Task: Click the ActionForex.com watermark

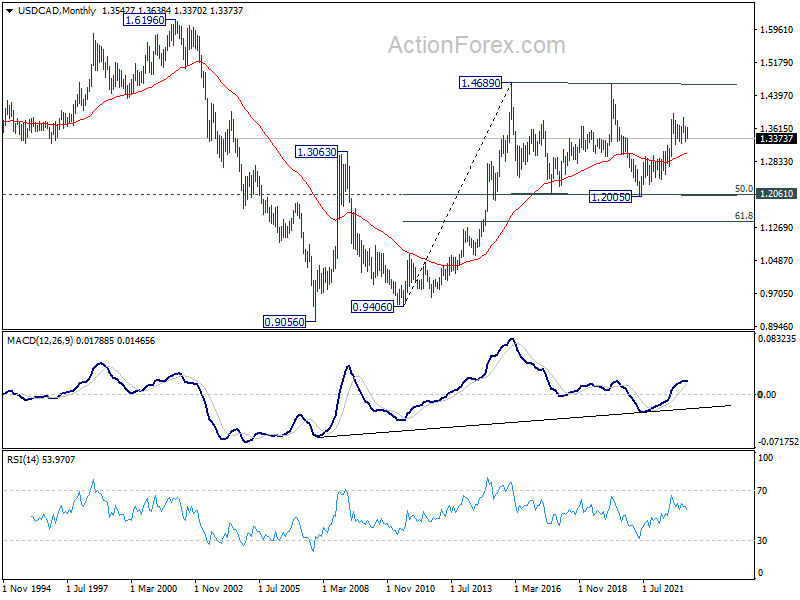Action: pyautogui.click(x=477, y=45)
